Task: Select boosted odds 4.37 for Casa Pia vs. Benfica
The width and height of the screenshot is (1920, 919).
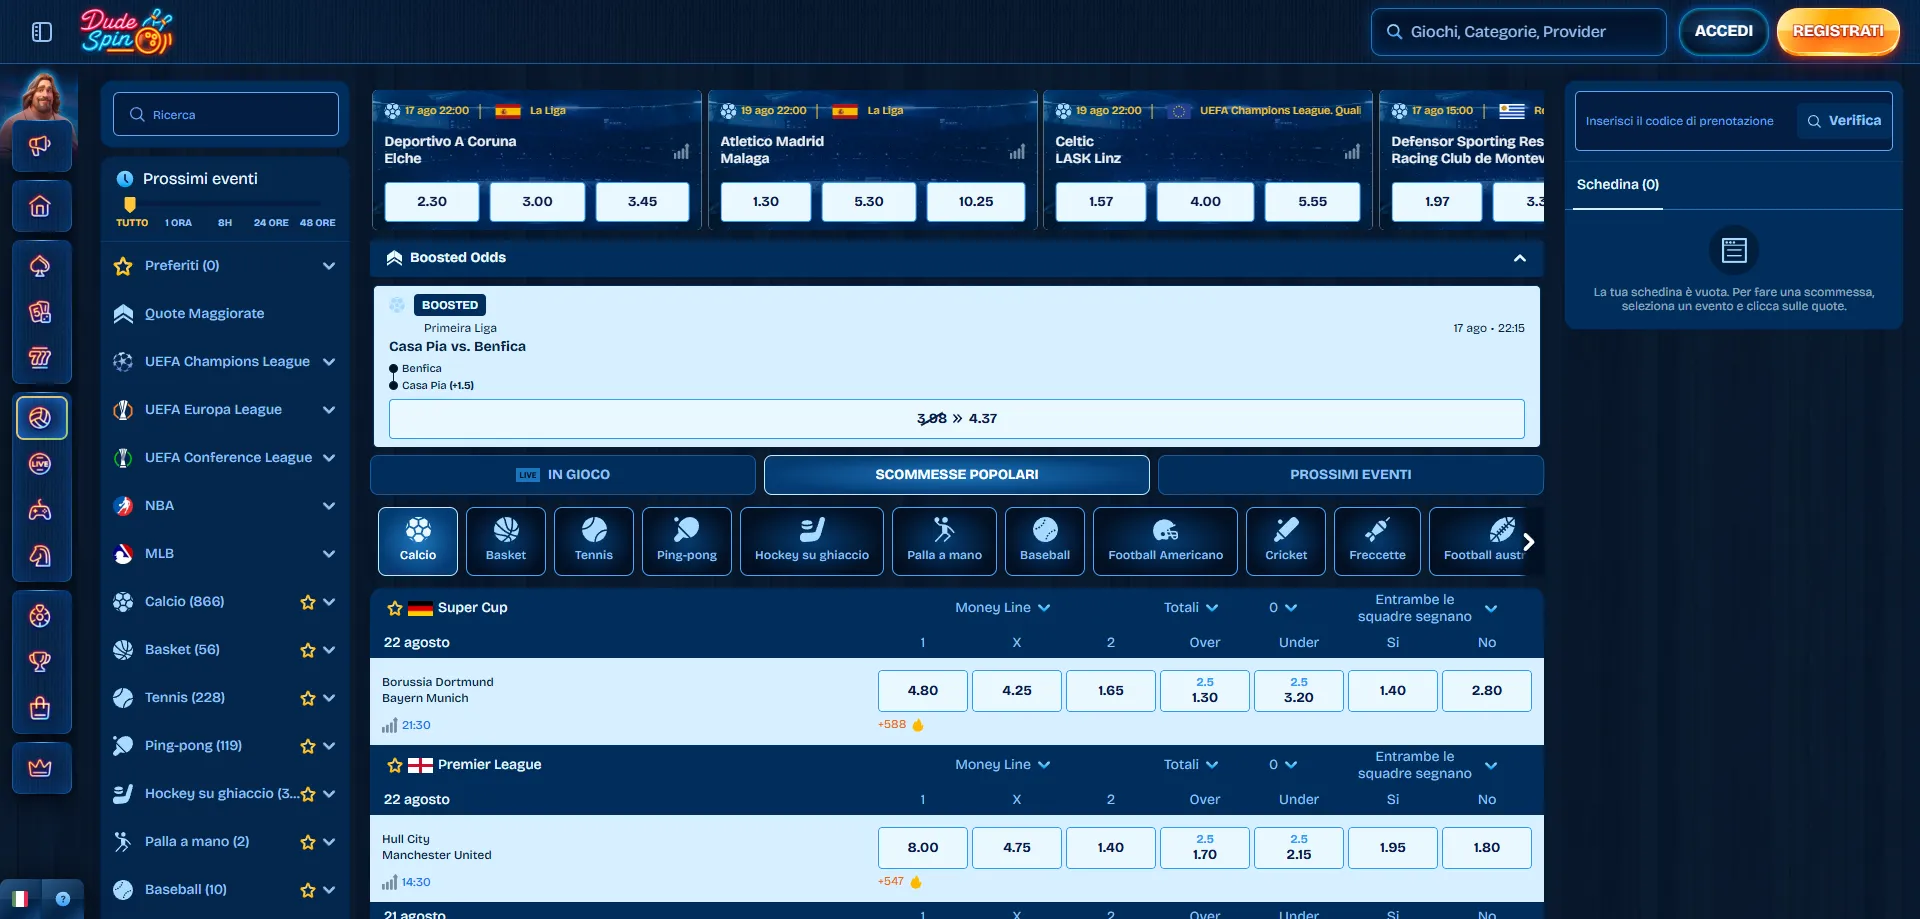Action: (x=957, y=419)
